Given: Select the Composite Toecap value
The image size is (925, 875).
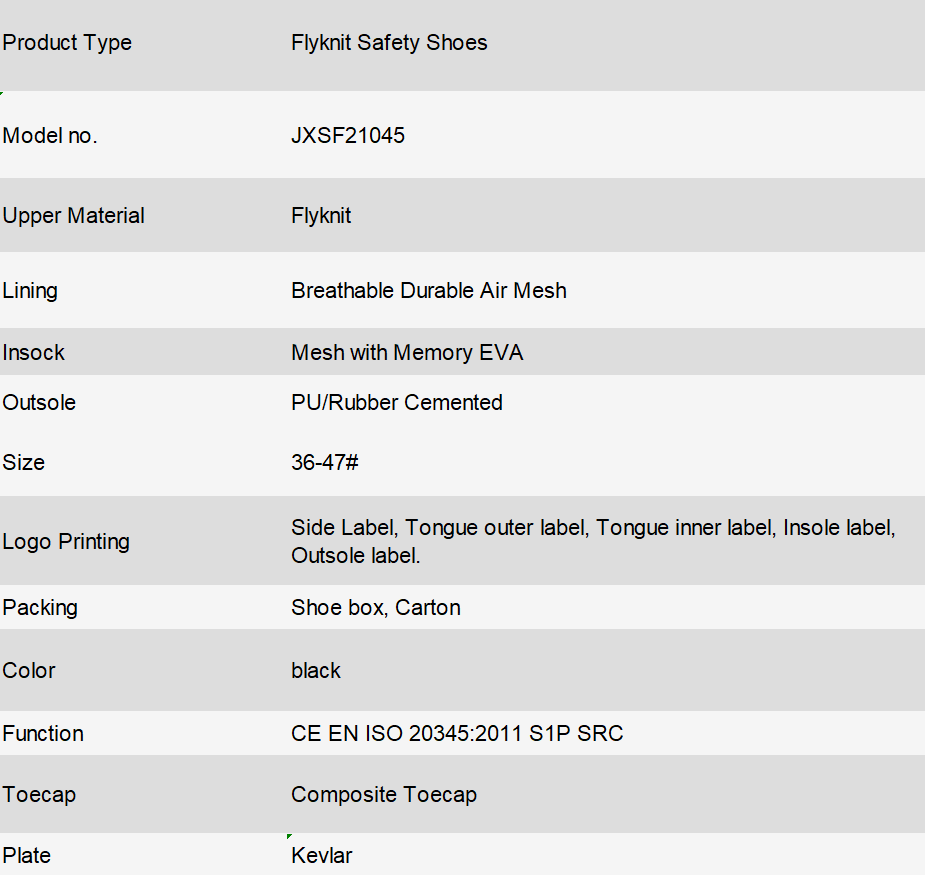Looking at the screenshot, I should coord(384,795).
